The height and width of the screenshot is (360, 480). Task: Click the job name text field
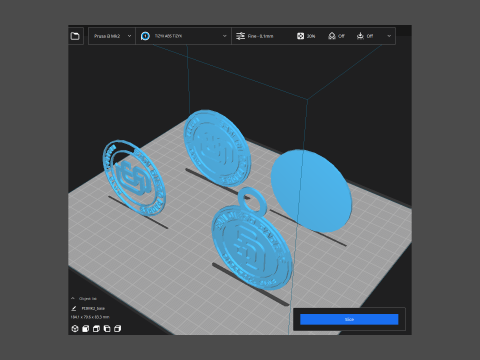(93, 308)
